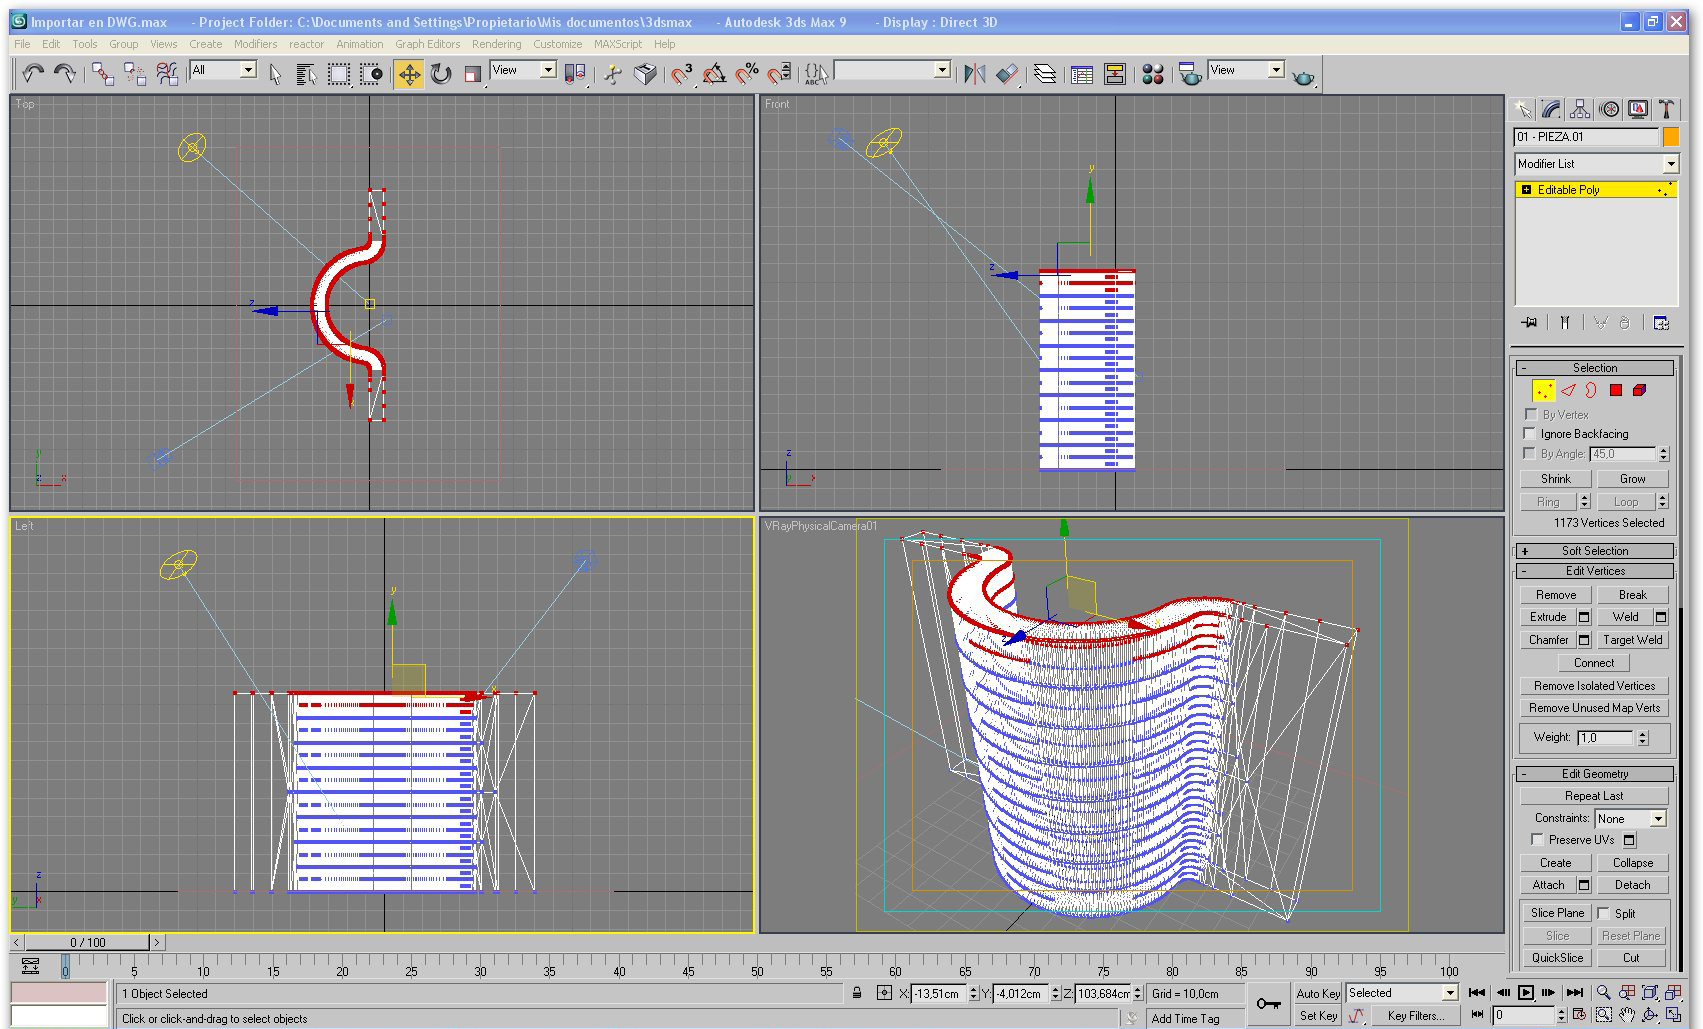Select the Select and Link tool

102,73
